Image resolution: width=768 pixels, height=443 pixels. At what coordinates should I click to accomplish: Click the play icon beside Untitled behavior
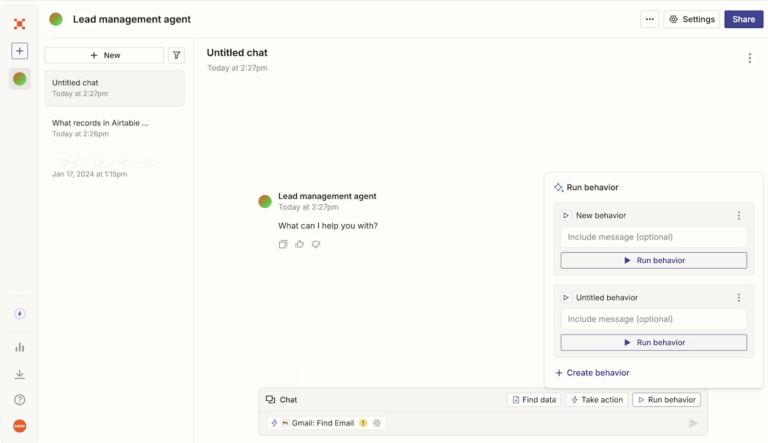566,297
